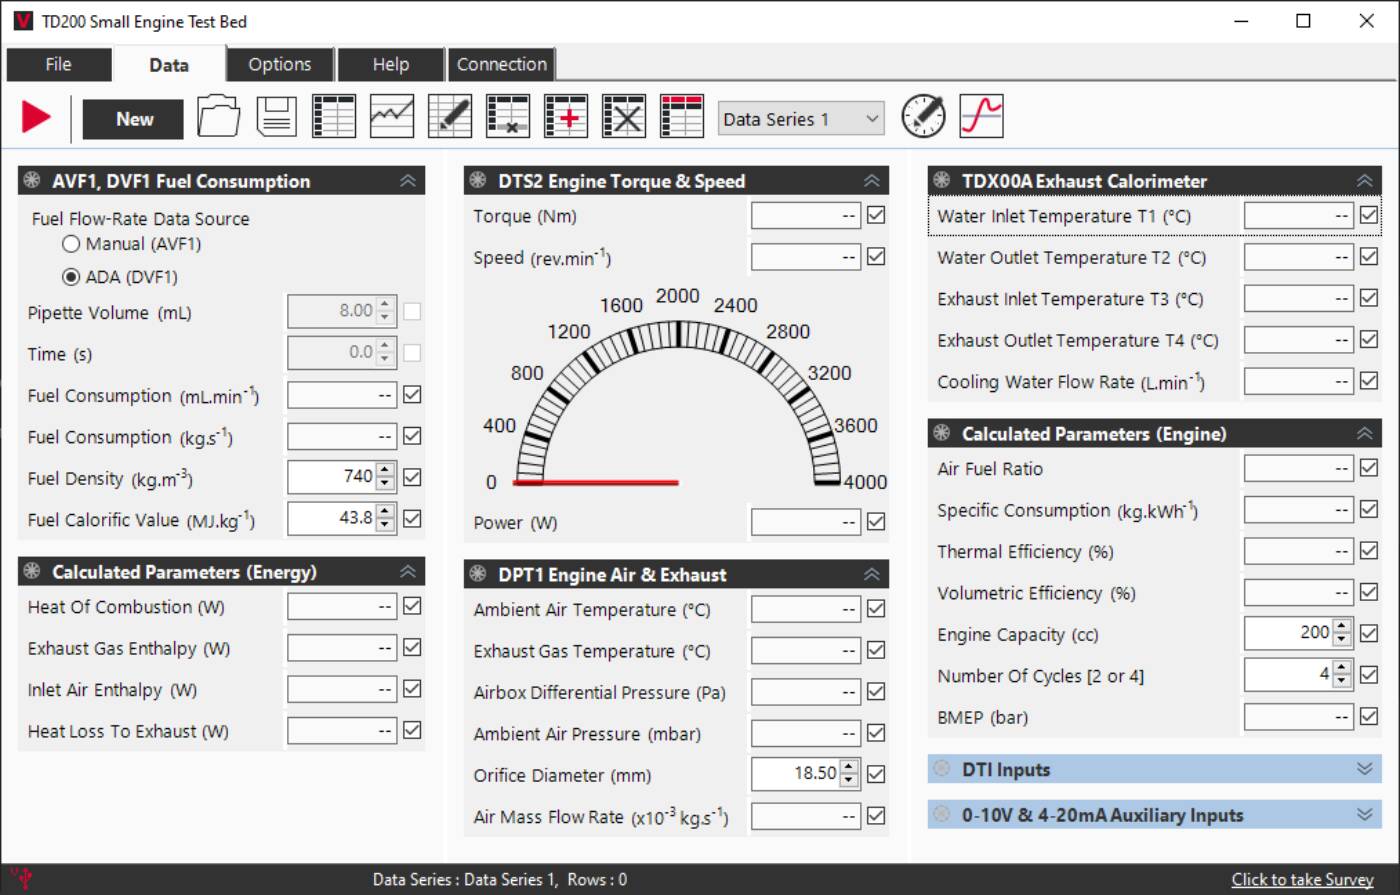Image resolution: width=1400 pixels, height=895 pixels.
Task: Uncheck the Torque (Nm) display checkbox
Action: 874,215
